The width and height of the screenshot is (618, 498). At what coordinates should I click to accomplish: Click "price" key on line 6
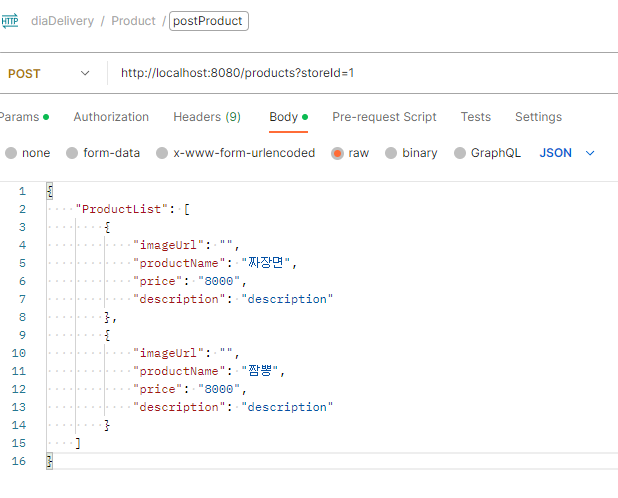157,281
